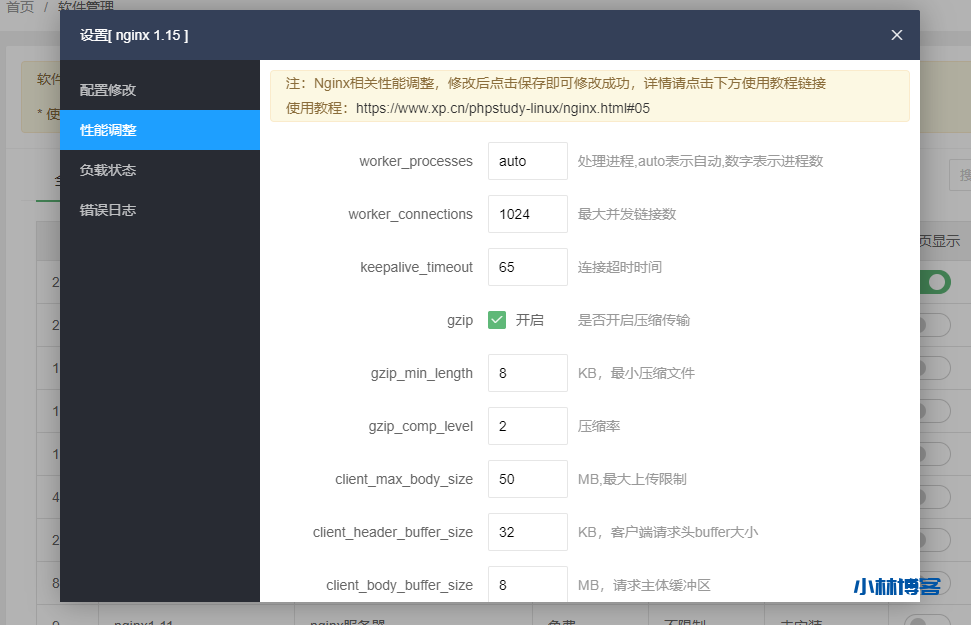
Task: Close the nginx 1.15 settings dialog
Action: (896, 34)
